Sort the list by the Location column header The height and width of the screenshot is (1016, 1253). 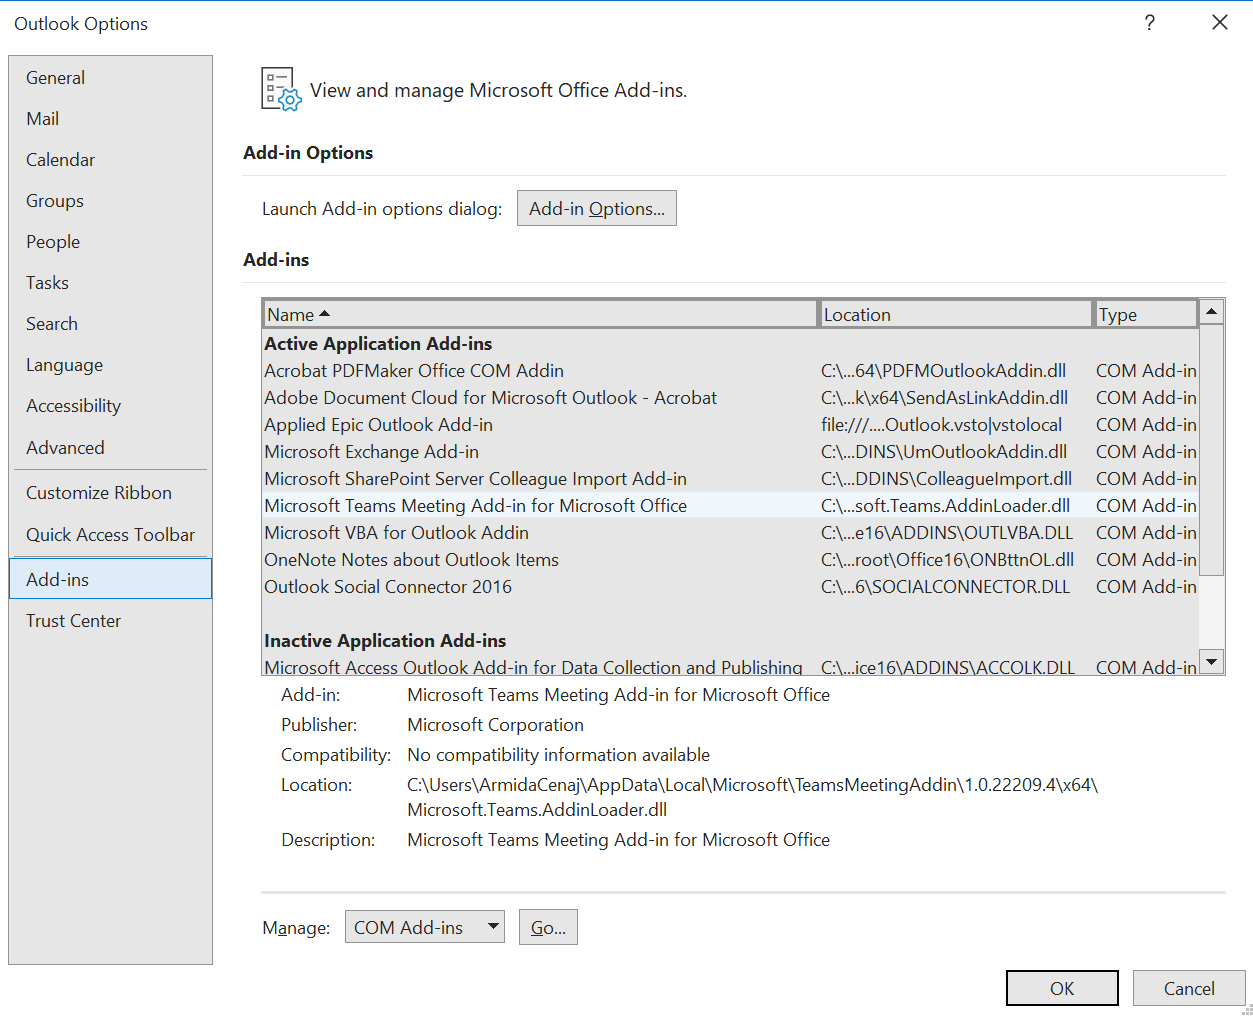coord(955,313)
